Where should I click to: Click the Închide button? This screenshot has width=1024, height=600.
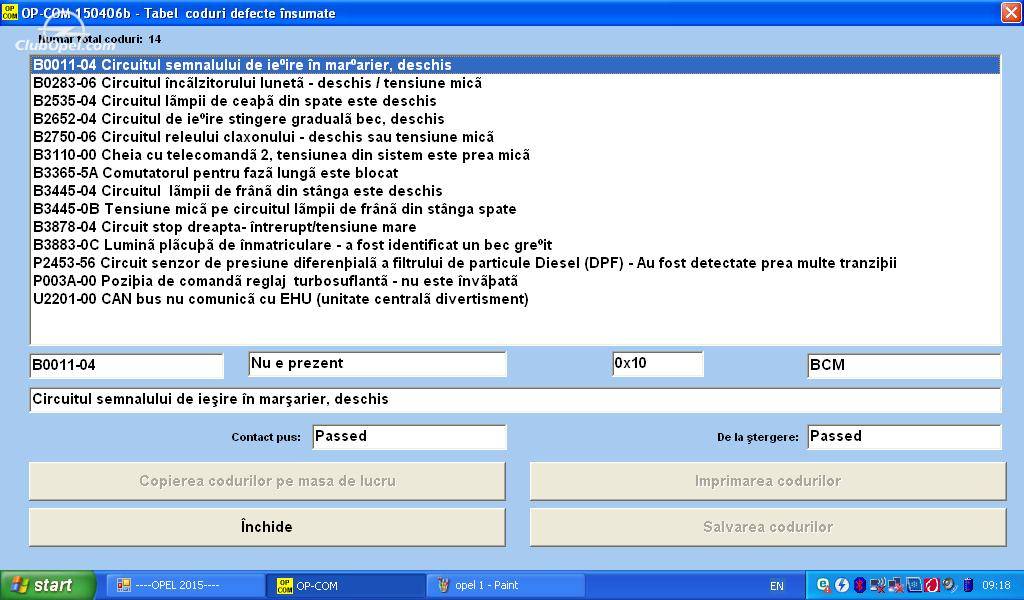(x=267, y=527)
